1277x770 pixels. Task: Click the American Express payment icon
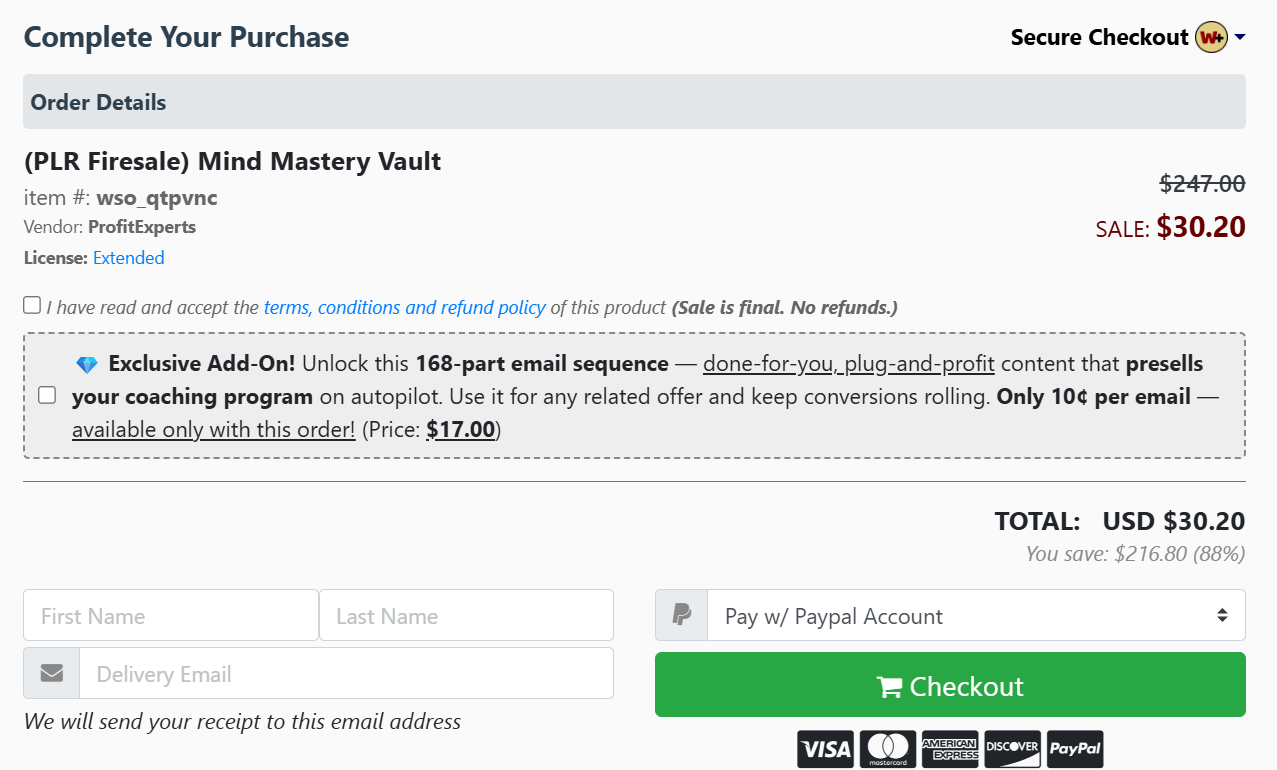coord(950,748)
